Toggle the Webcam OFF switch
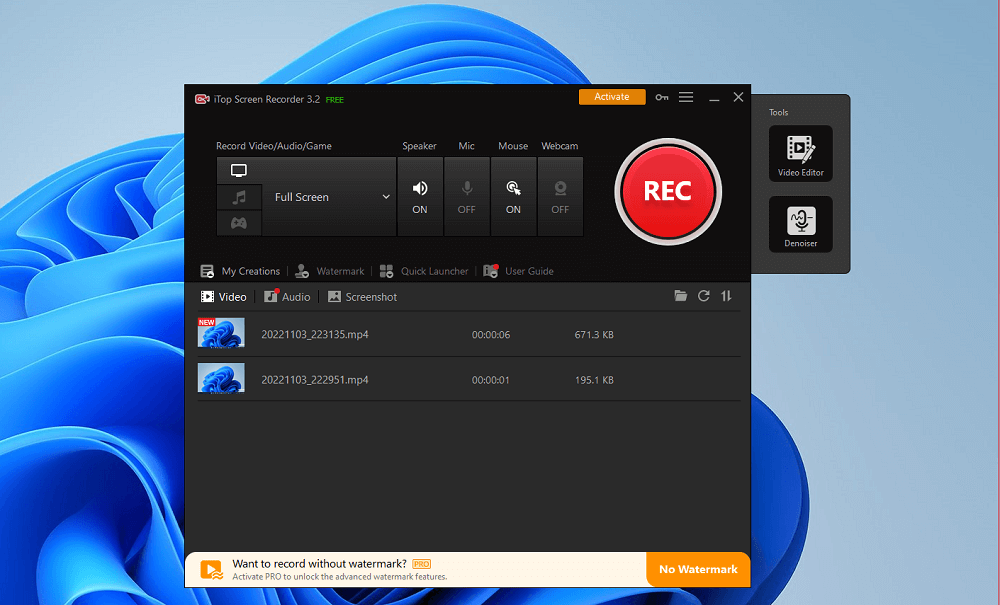Screen dimensions: 1000x605 [x=560, y=197]
